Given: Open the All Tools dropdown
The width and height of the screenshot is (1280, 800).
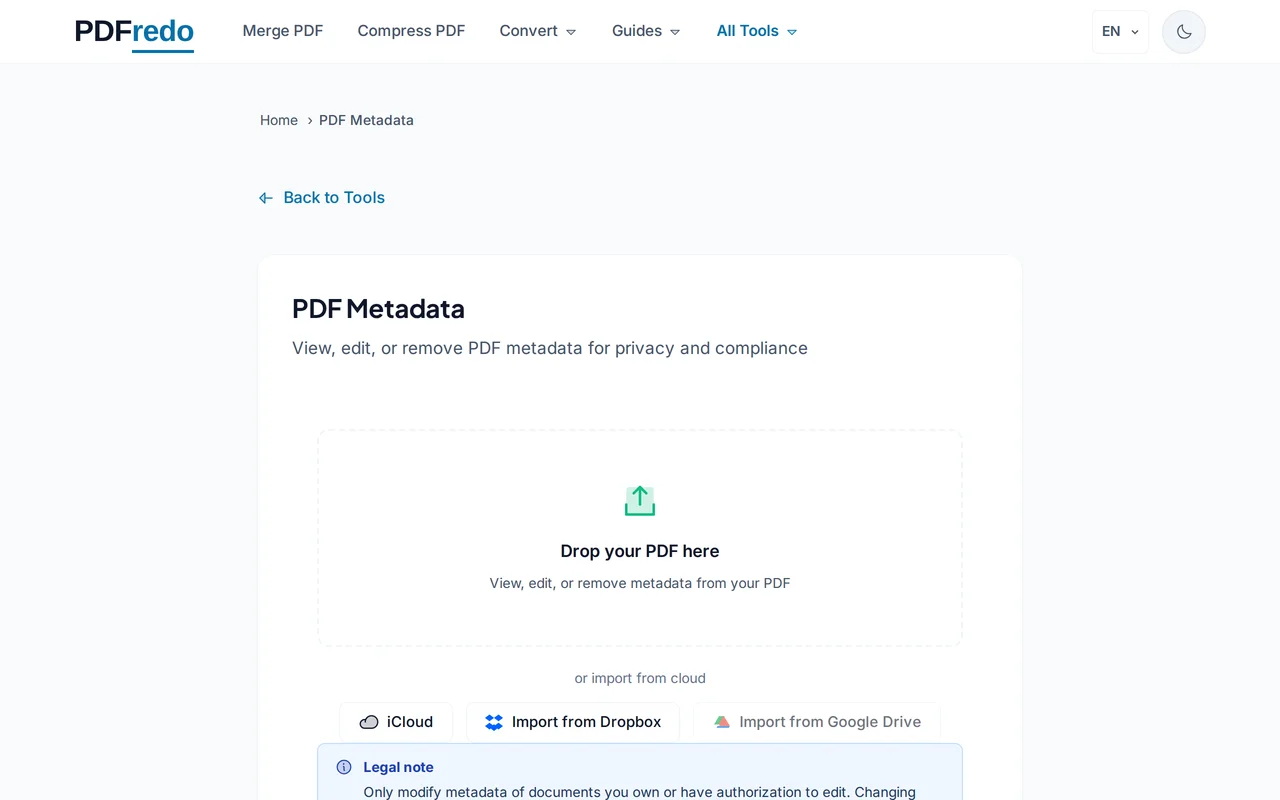Looking at the screenshot, I should (756, 31).
